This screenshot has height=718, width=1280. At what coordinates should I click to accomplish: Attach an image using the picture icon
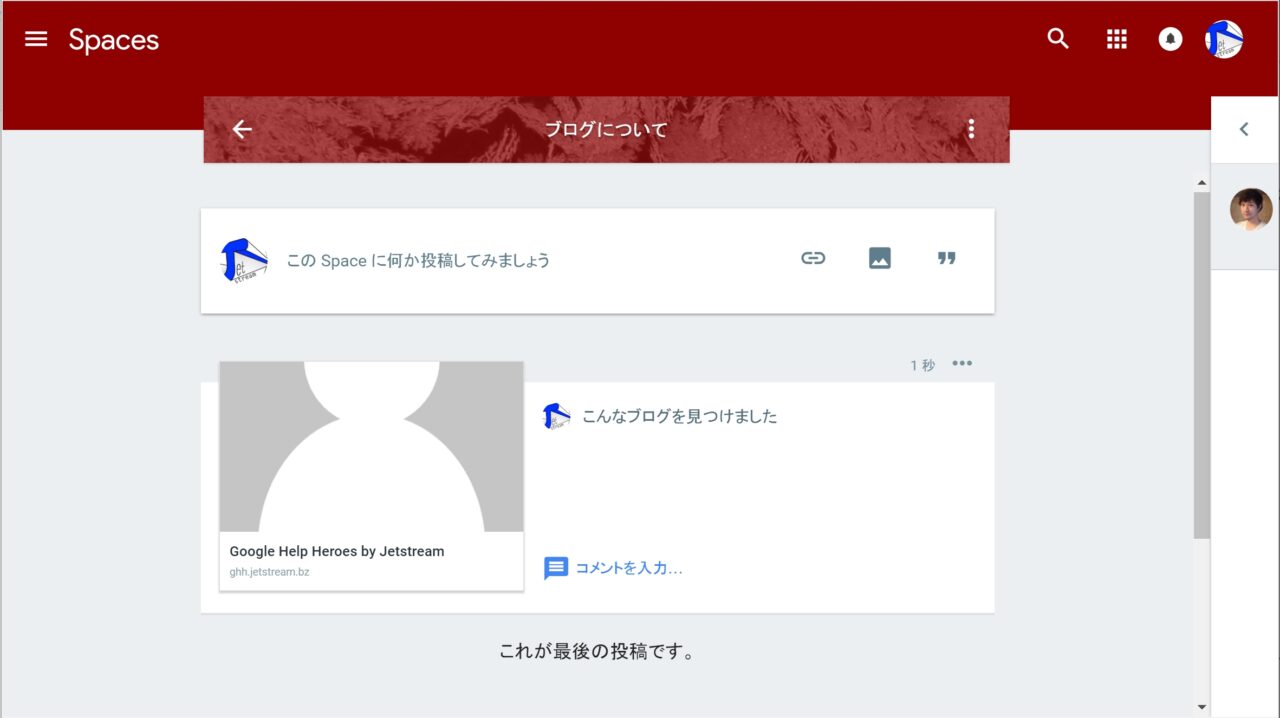tap(880, 258)
